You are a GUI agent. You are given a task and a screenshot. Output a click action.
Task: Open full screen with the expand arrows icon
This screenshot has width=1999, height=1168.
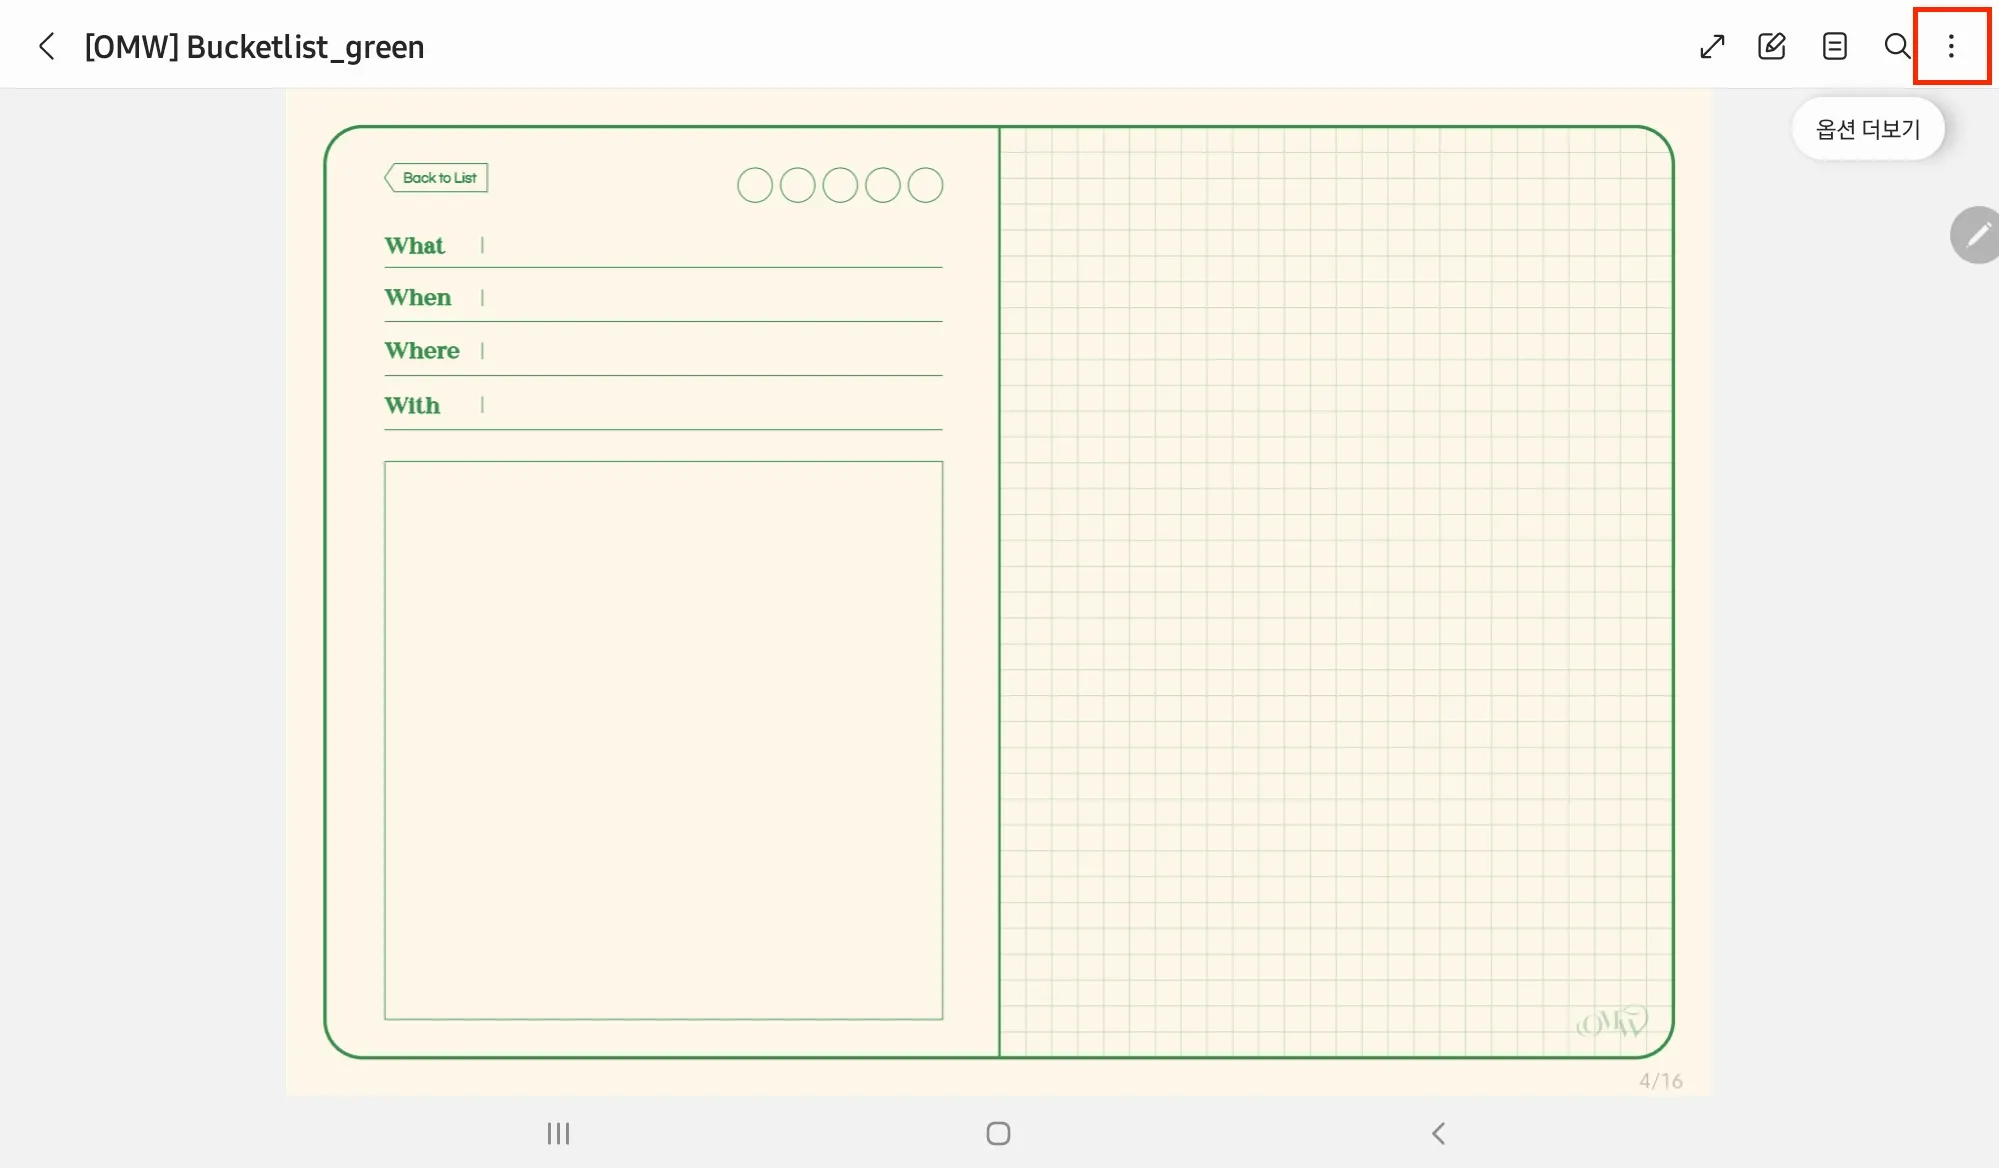[x=1712, y=46]
